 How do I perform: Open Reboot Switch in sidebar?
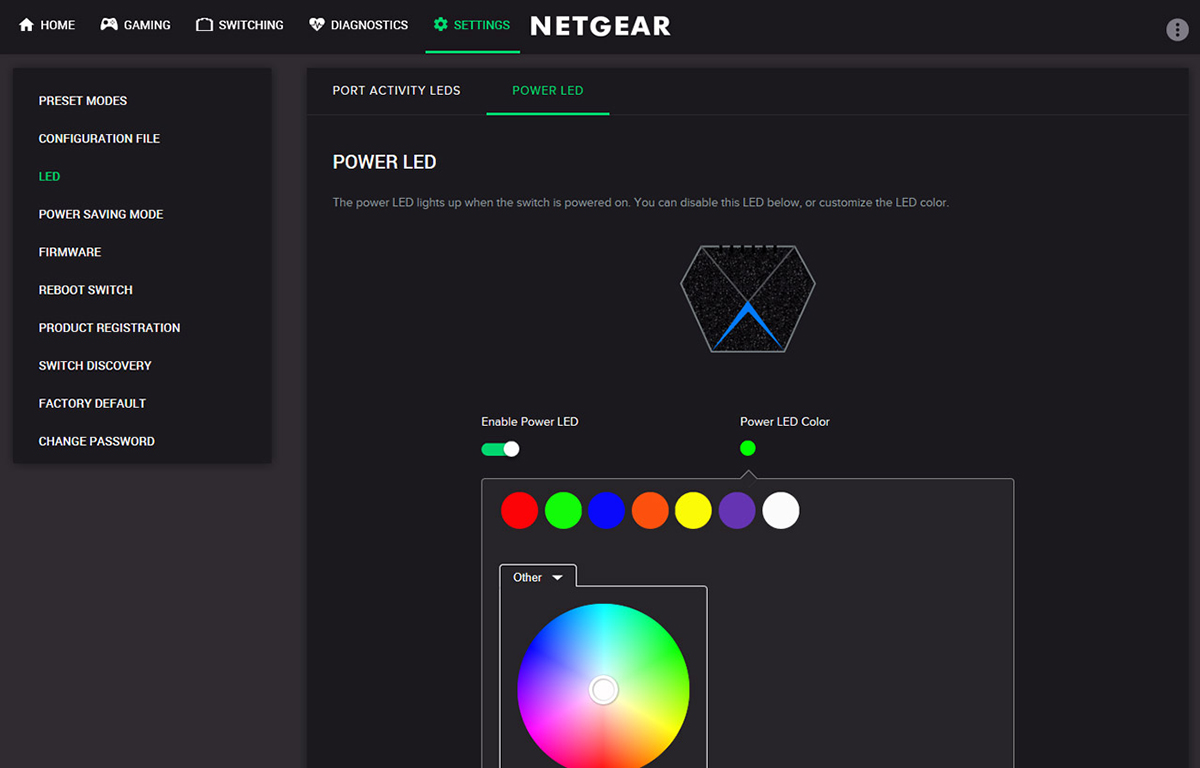86,290
